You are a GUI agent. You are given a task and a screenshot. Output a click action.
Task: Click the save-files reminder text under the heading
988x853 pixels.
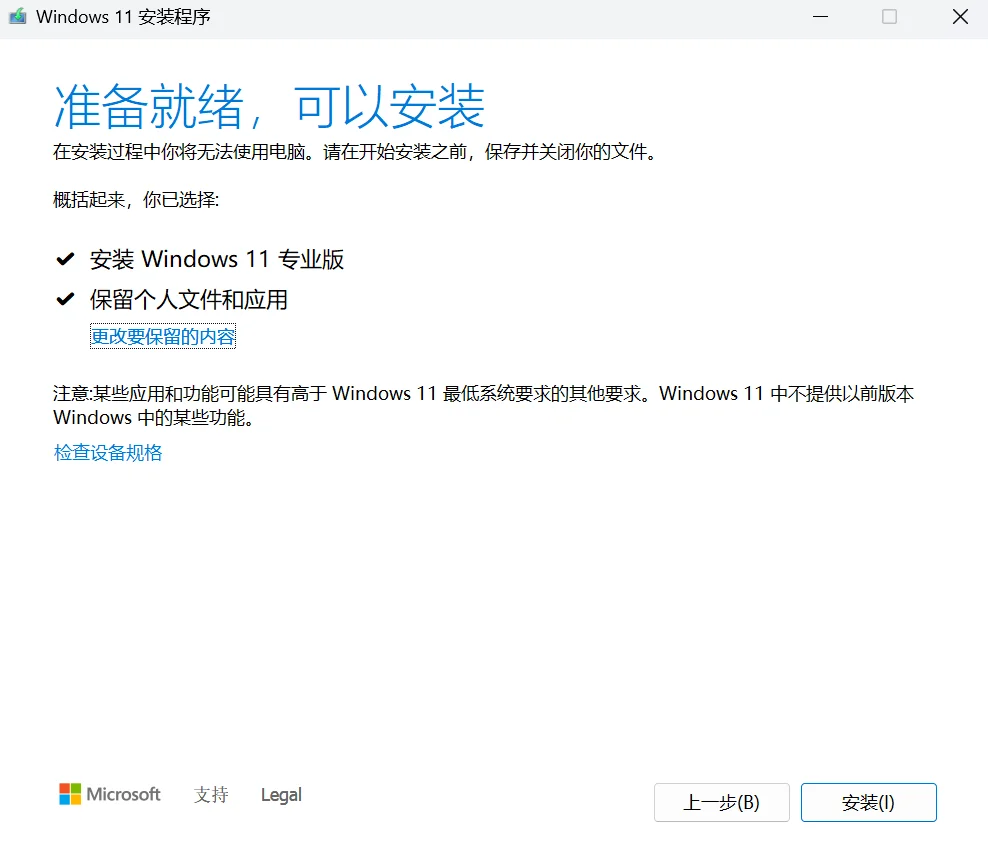353,152
